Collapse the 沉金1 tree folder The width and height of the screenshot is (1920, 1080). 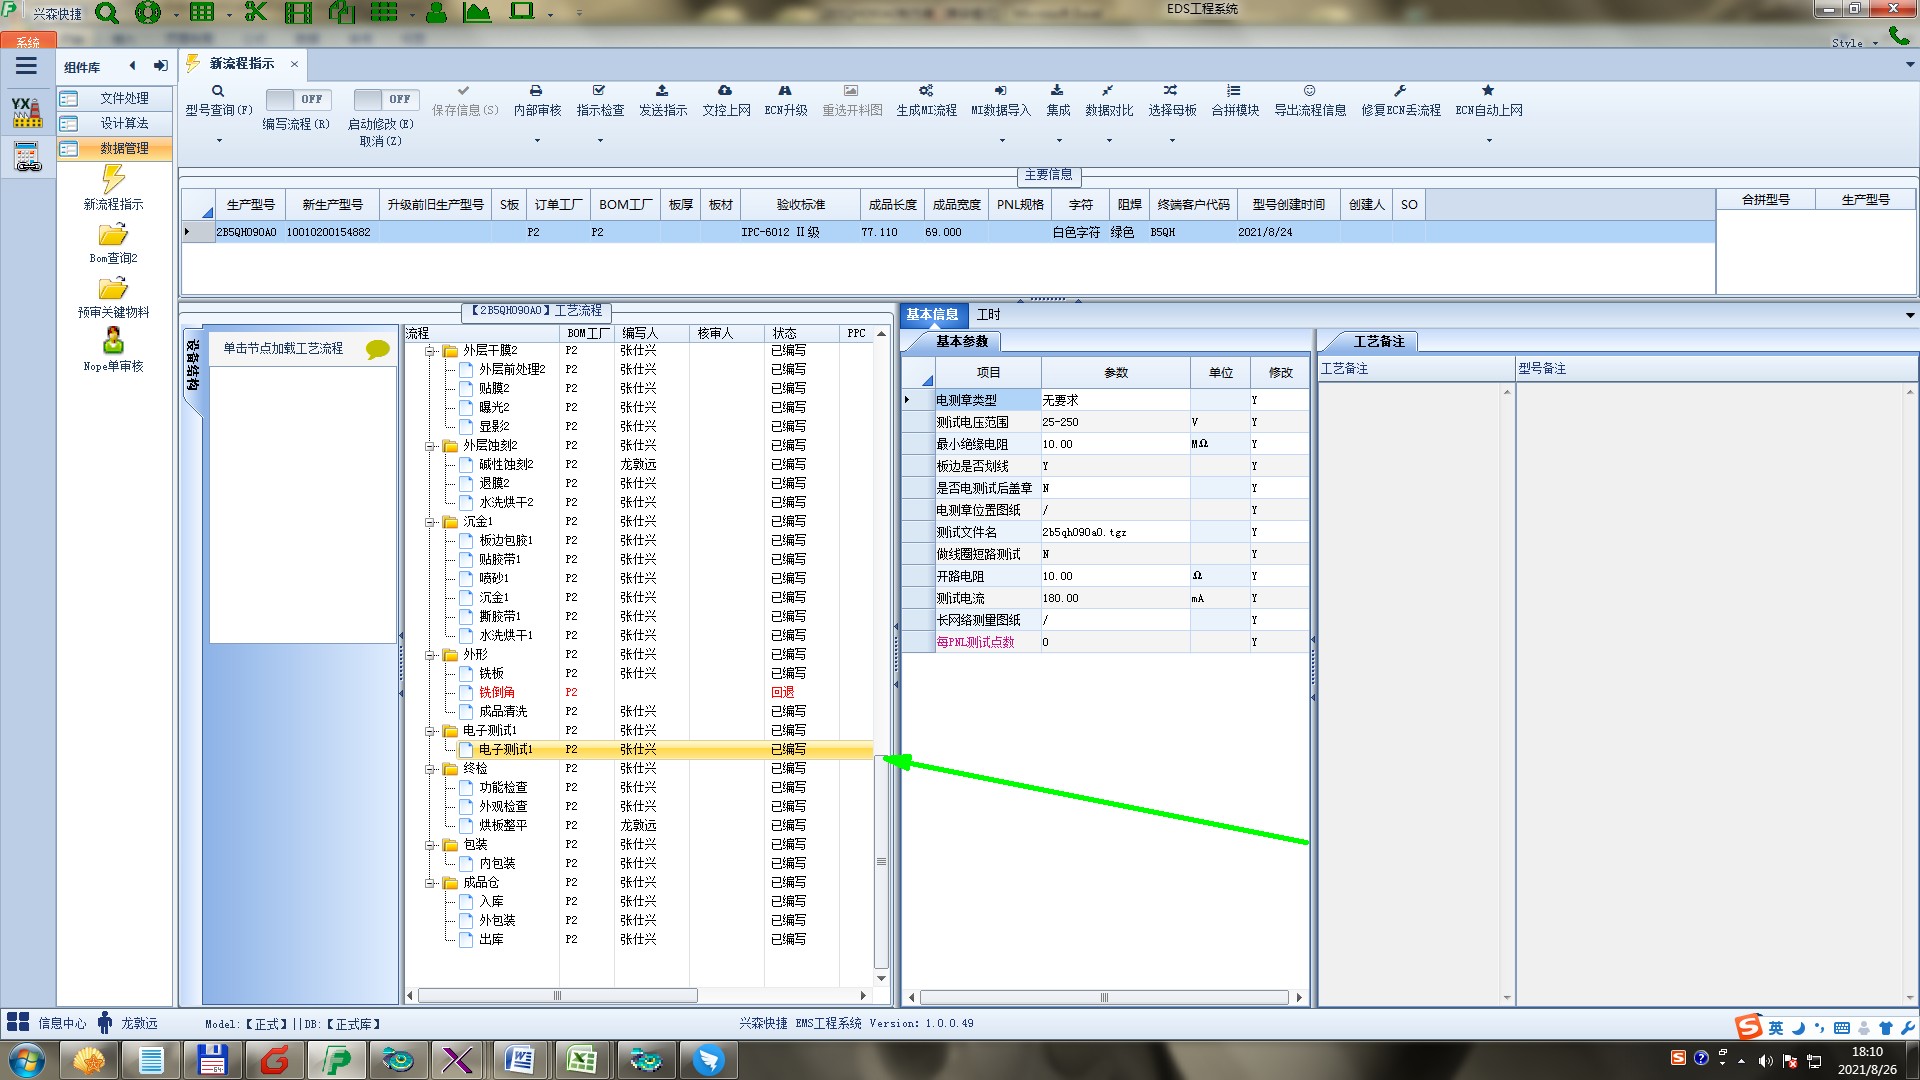point(430,522)
